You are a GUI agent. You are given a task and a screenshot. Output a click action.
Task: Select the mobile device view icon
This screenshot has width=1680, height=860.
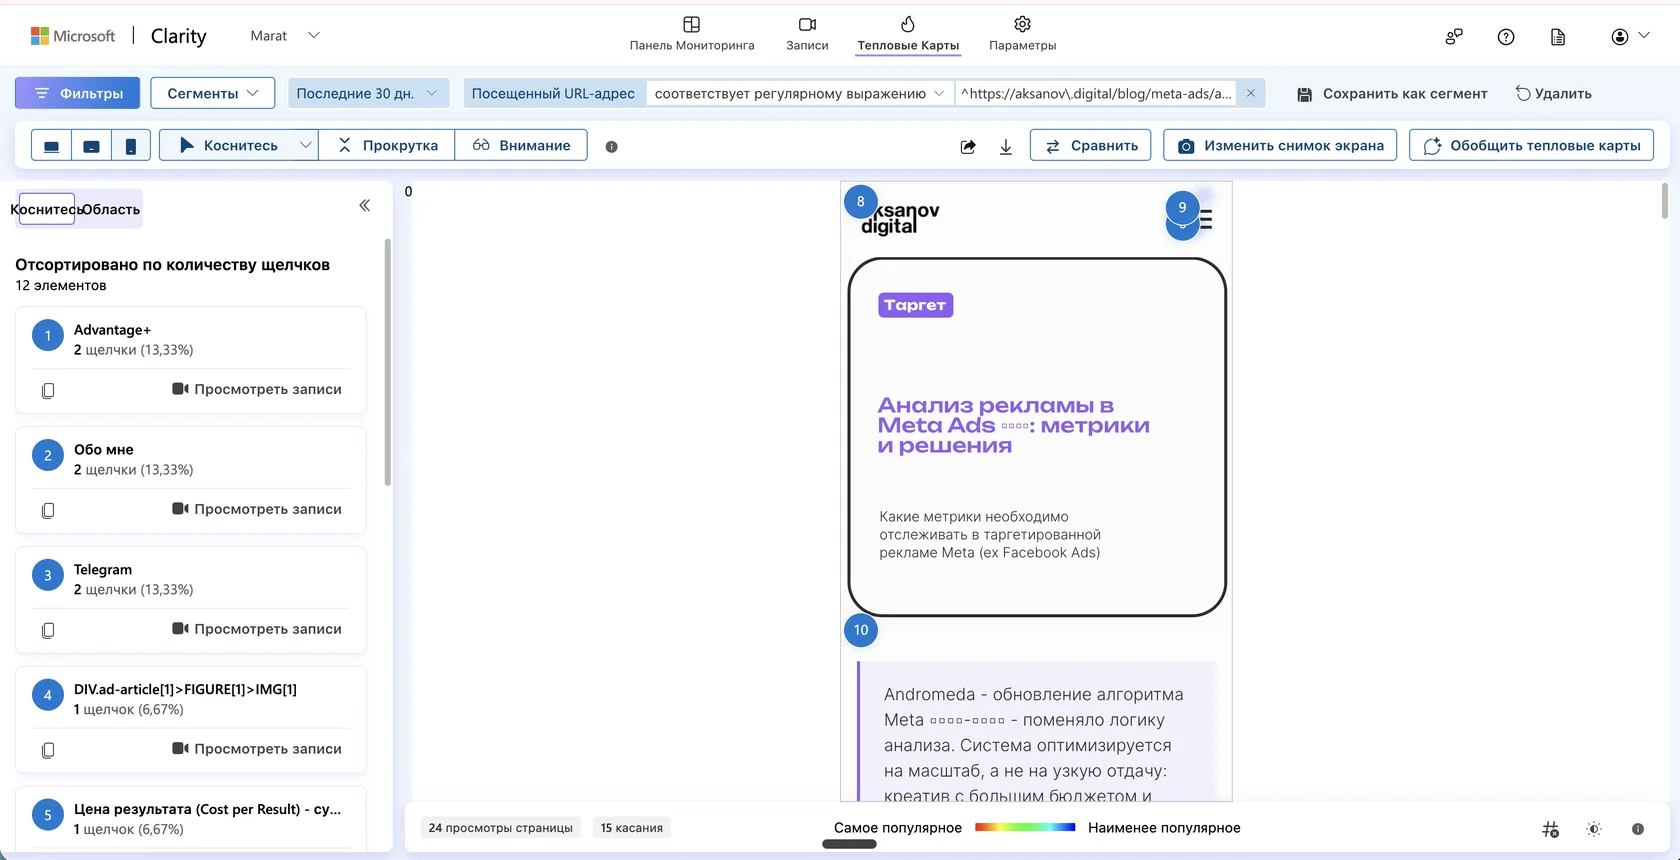(131, 146)
